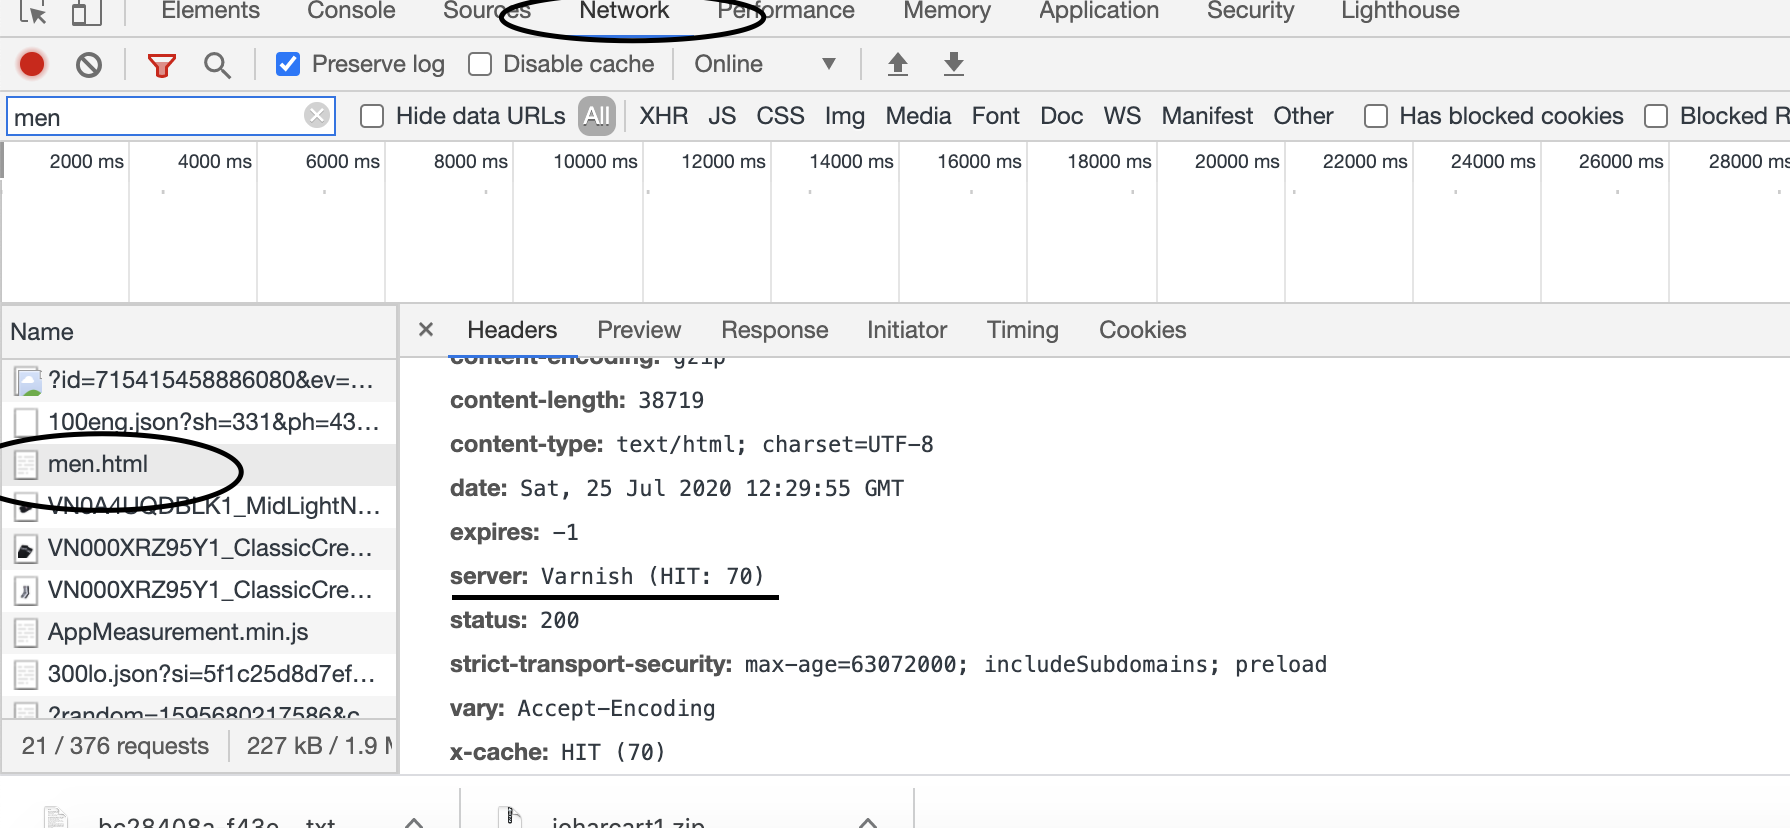Click the 20000 ms timeline marker

1237,161
